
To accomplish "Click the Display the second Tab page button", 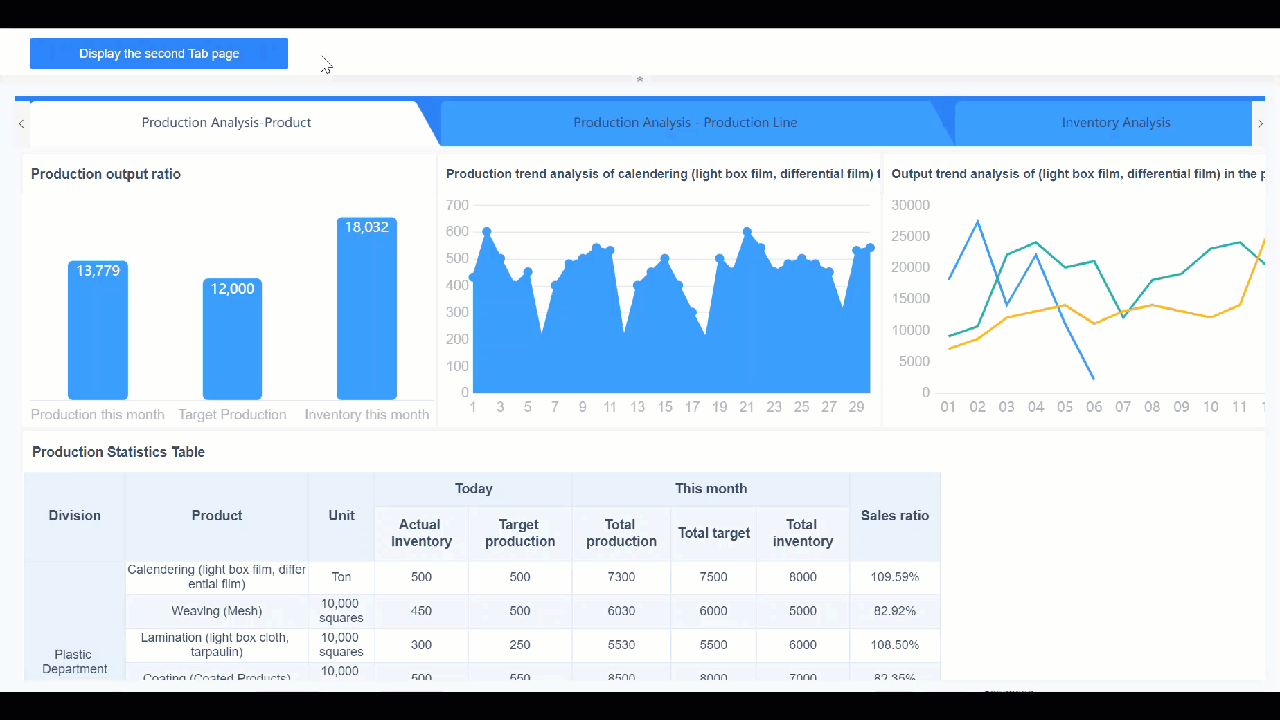I will [x=158, y=53].
